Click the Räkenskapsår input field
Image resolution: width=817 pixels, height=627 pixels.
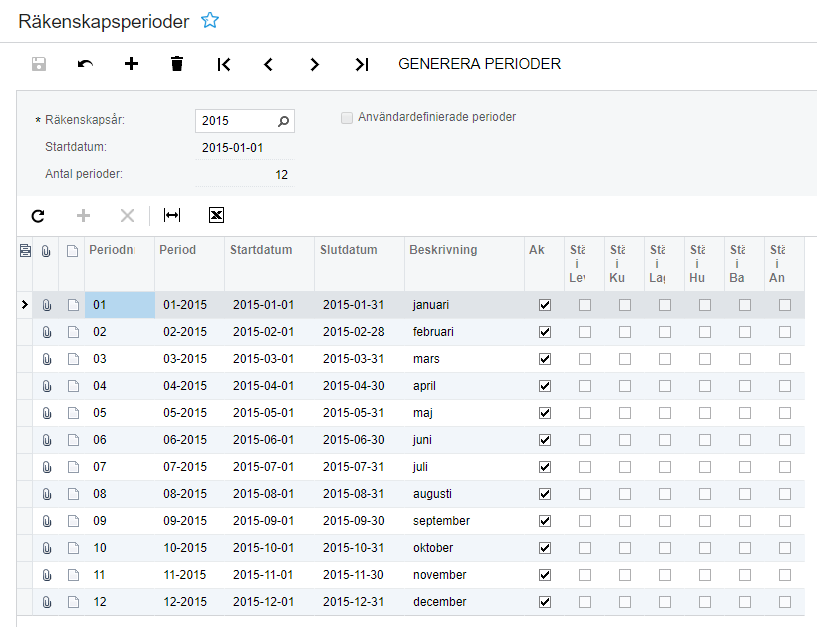tap(235, 121)
